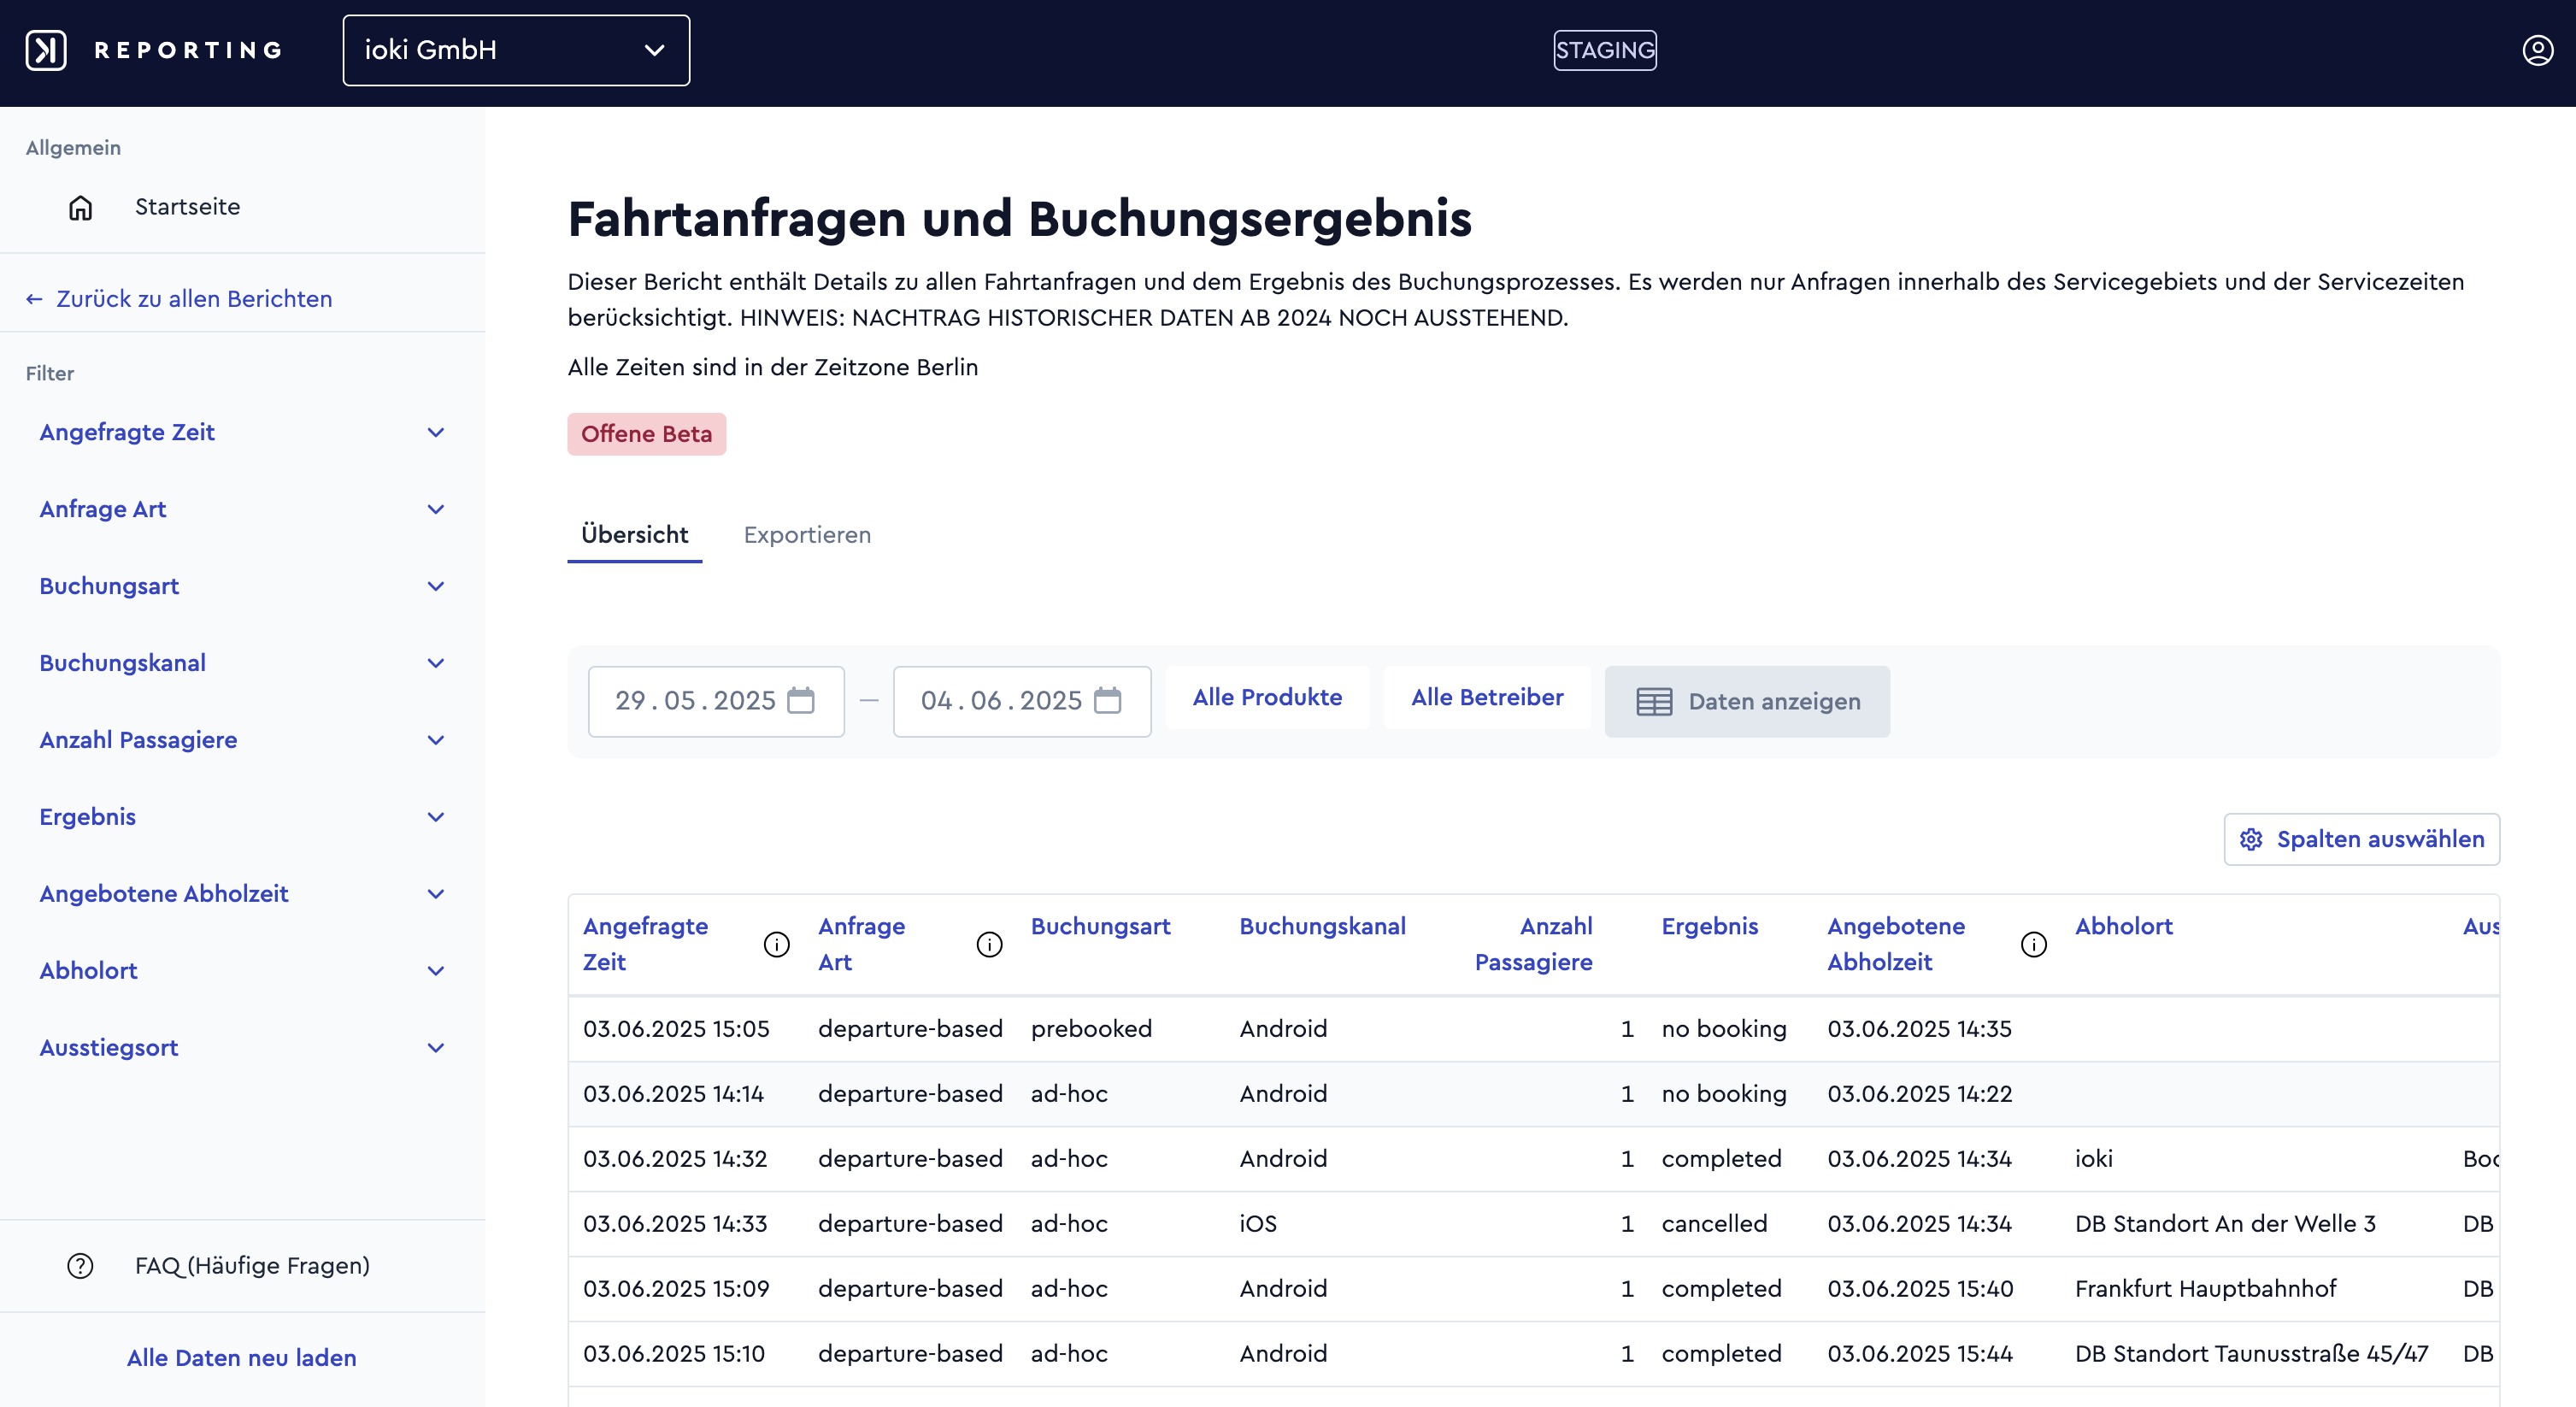Click the cancelled result cell
This screenshot has height=1407, width=2576.
(x=1714, y=1224)
